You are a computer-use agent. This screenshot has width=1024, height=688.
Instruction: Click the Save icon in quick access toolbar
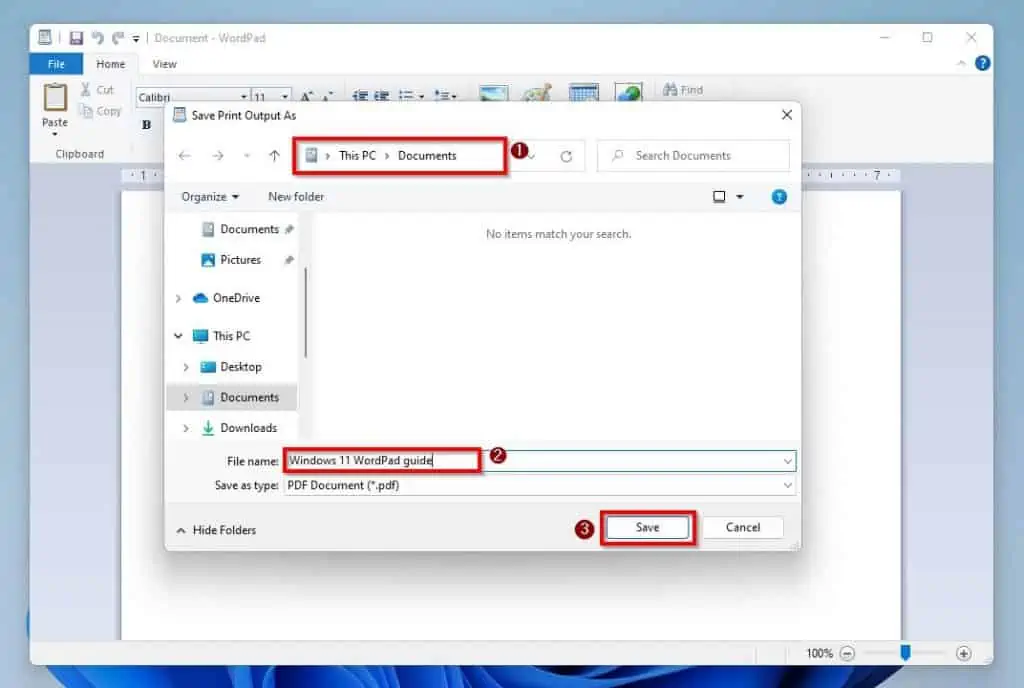[x=76, y=37]
